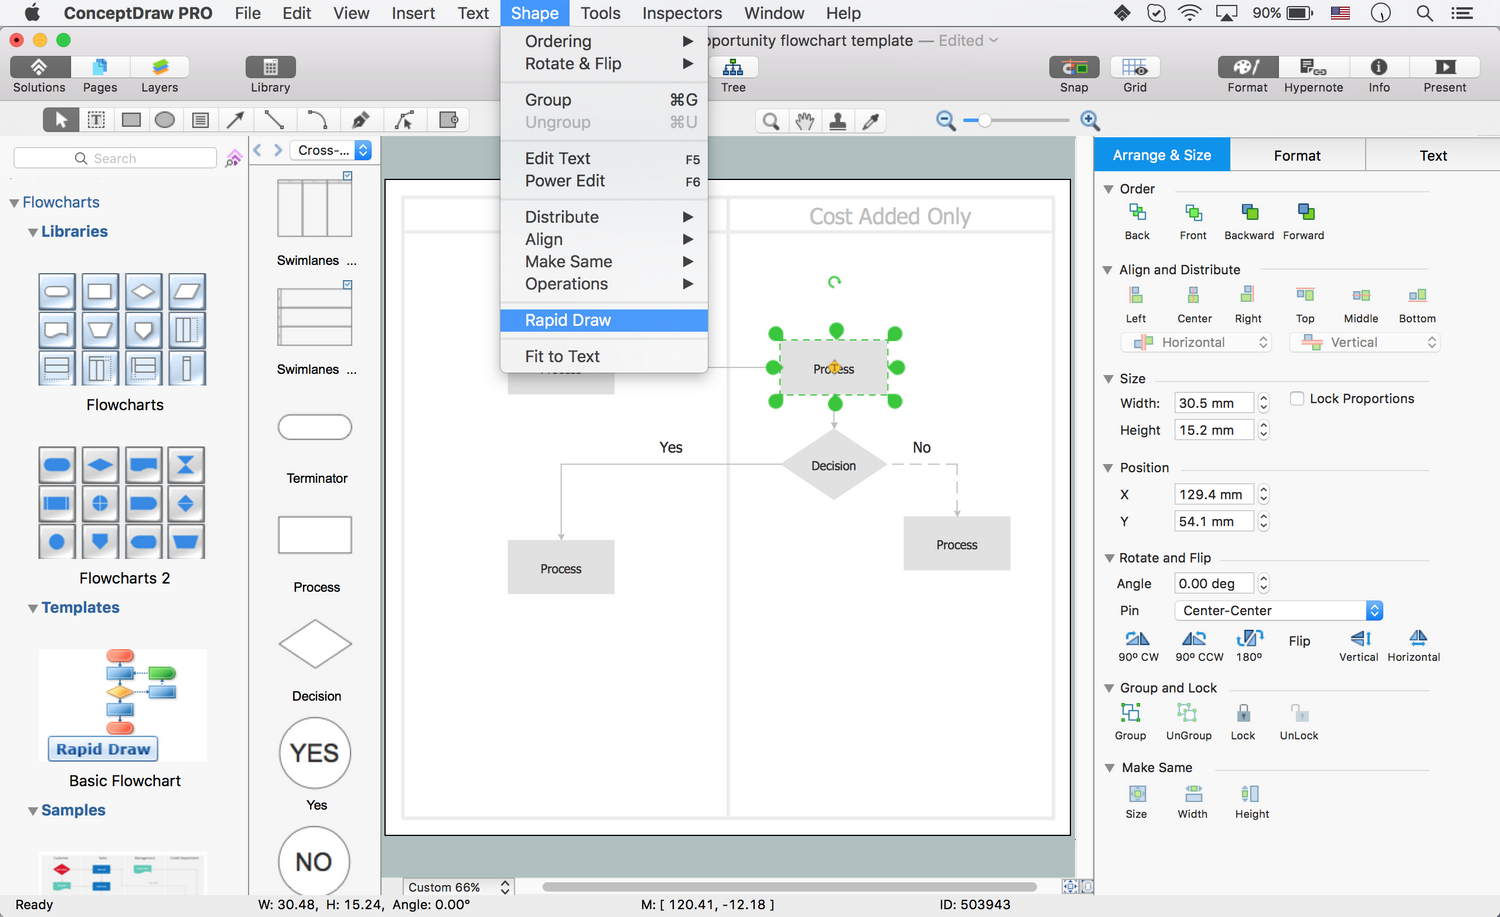This screenshot has height=917, width=1500.
Task: Open the zoom level Custom 66% selector
Action: click(458, 887)
